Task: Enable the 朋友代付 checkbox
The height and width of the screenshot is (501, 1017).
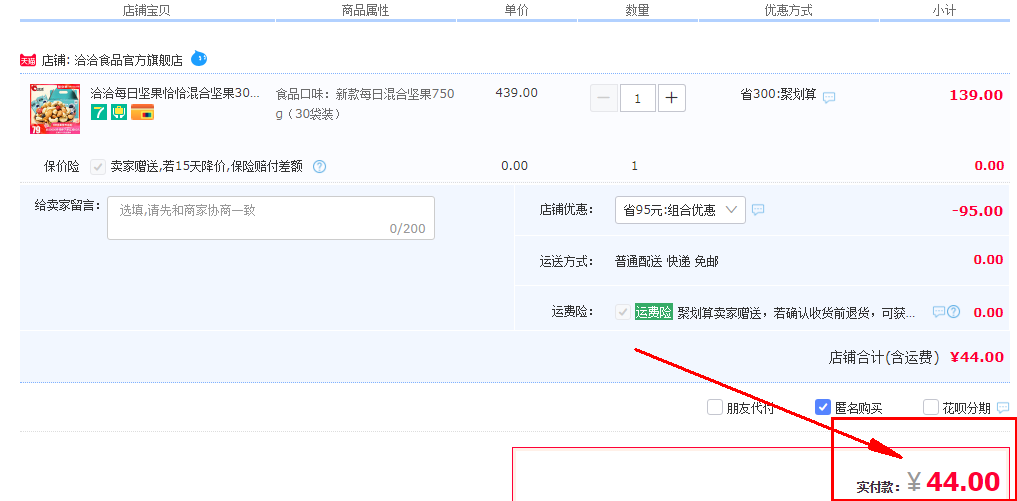Action: pos(715,408)
